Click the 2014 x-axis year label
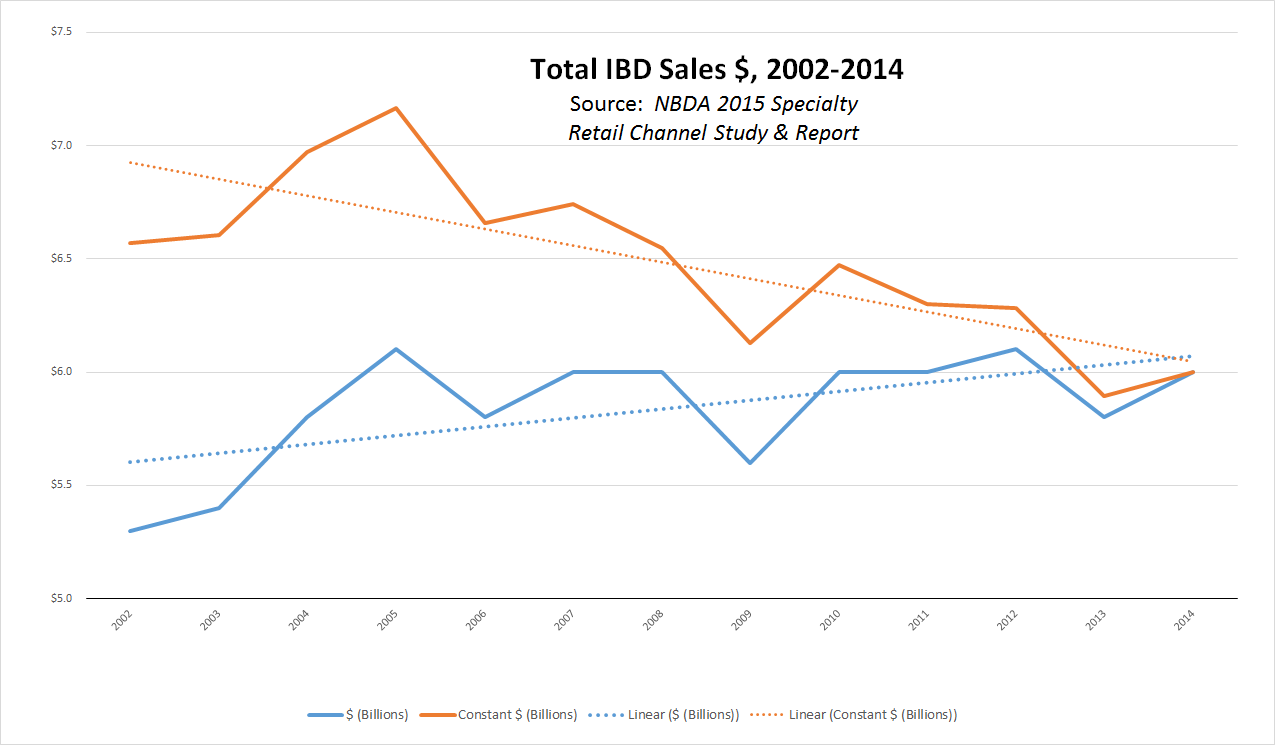This screenshot has width=1275, height=745. click(x=1185, y=622)
